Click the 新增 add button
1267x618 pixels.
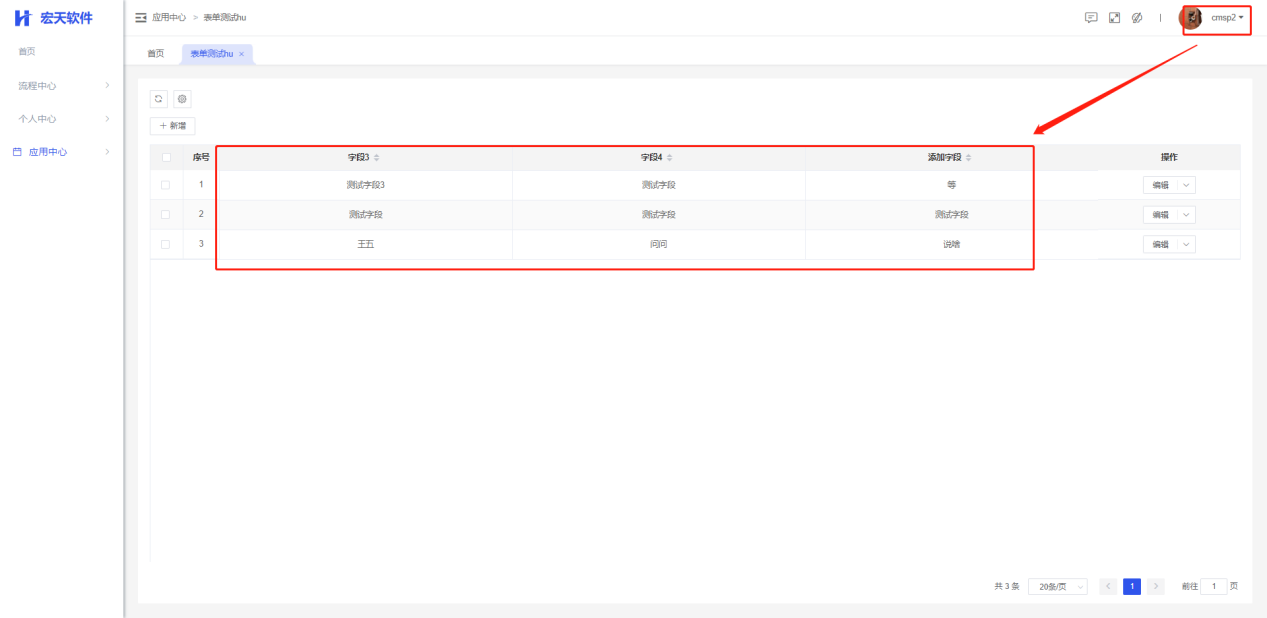pos(173,126)
